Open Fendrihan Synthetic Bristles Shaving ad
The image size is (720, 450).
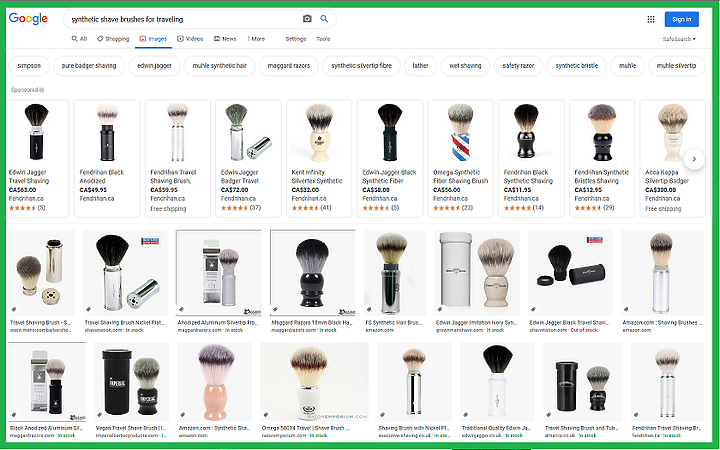pos(602,158)
